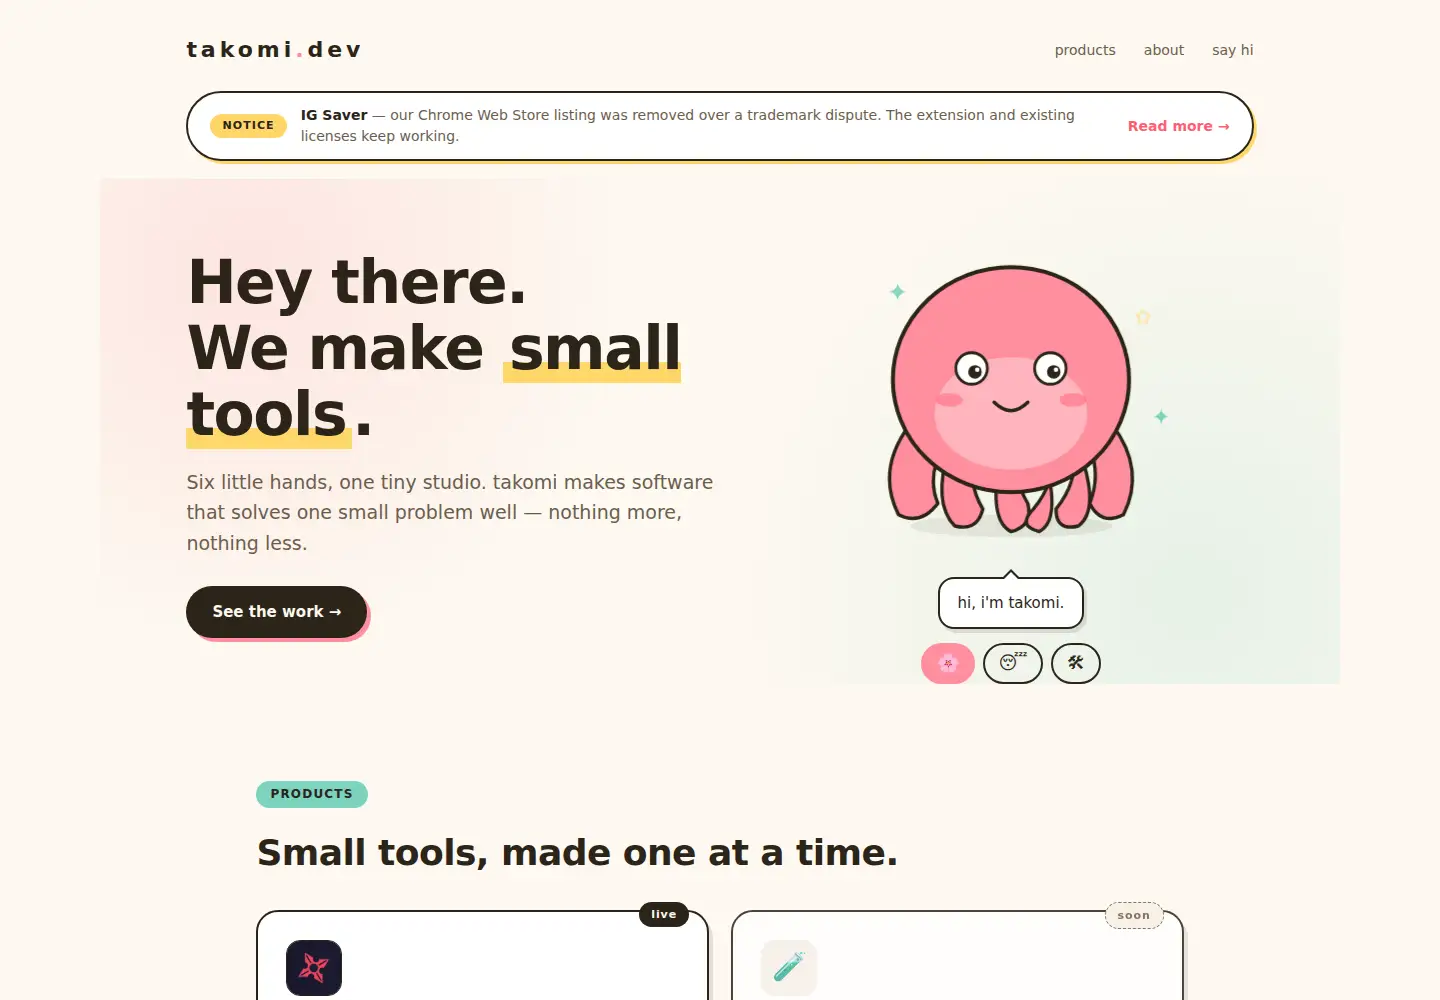Click the See the work button
Screen dimensions: 1440x1000
click(276, 611)
